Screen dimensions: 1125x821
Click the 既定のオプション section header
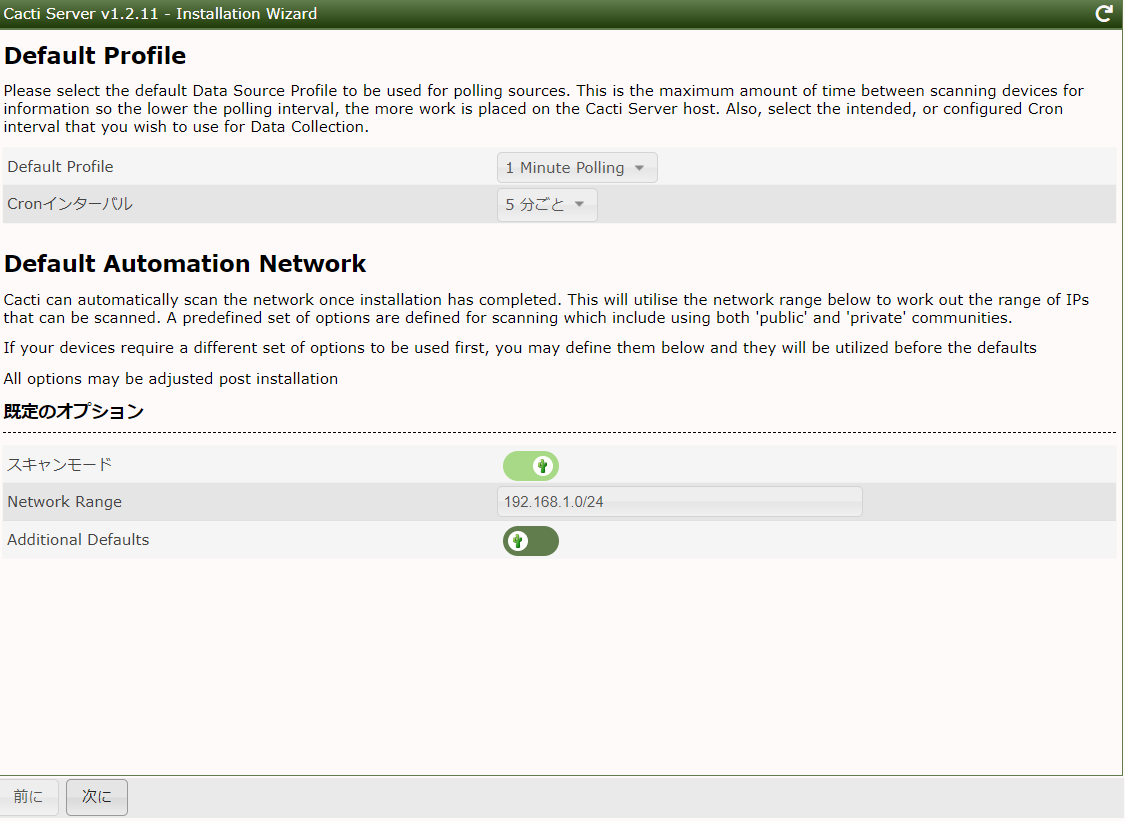point(74,411)
